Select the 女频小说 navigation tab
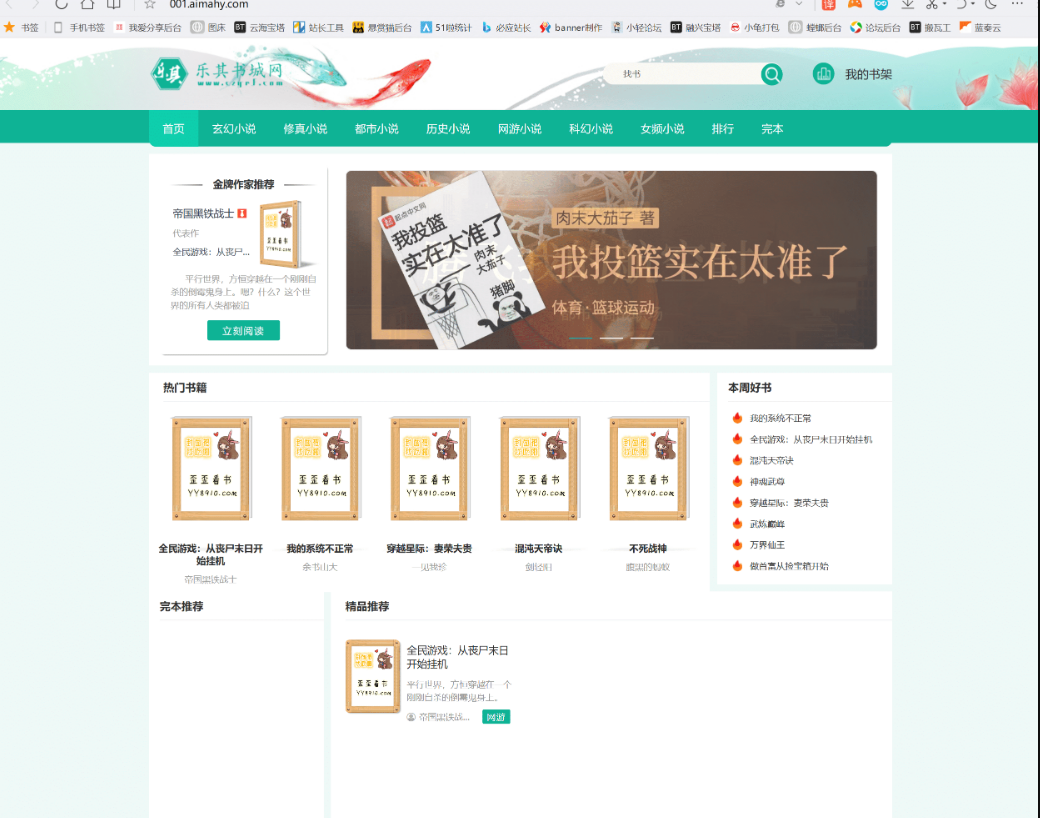This screenshot has width=1040, height=818. 663,129
